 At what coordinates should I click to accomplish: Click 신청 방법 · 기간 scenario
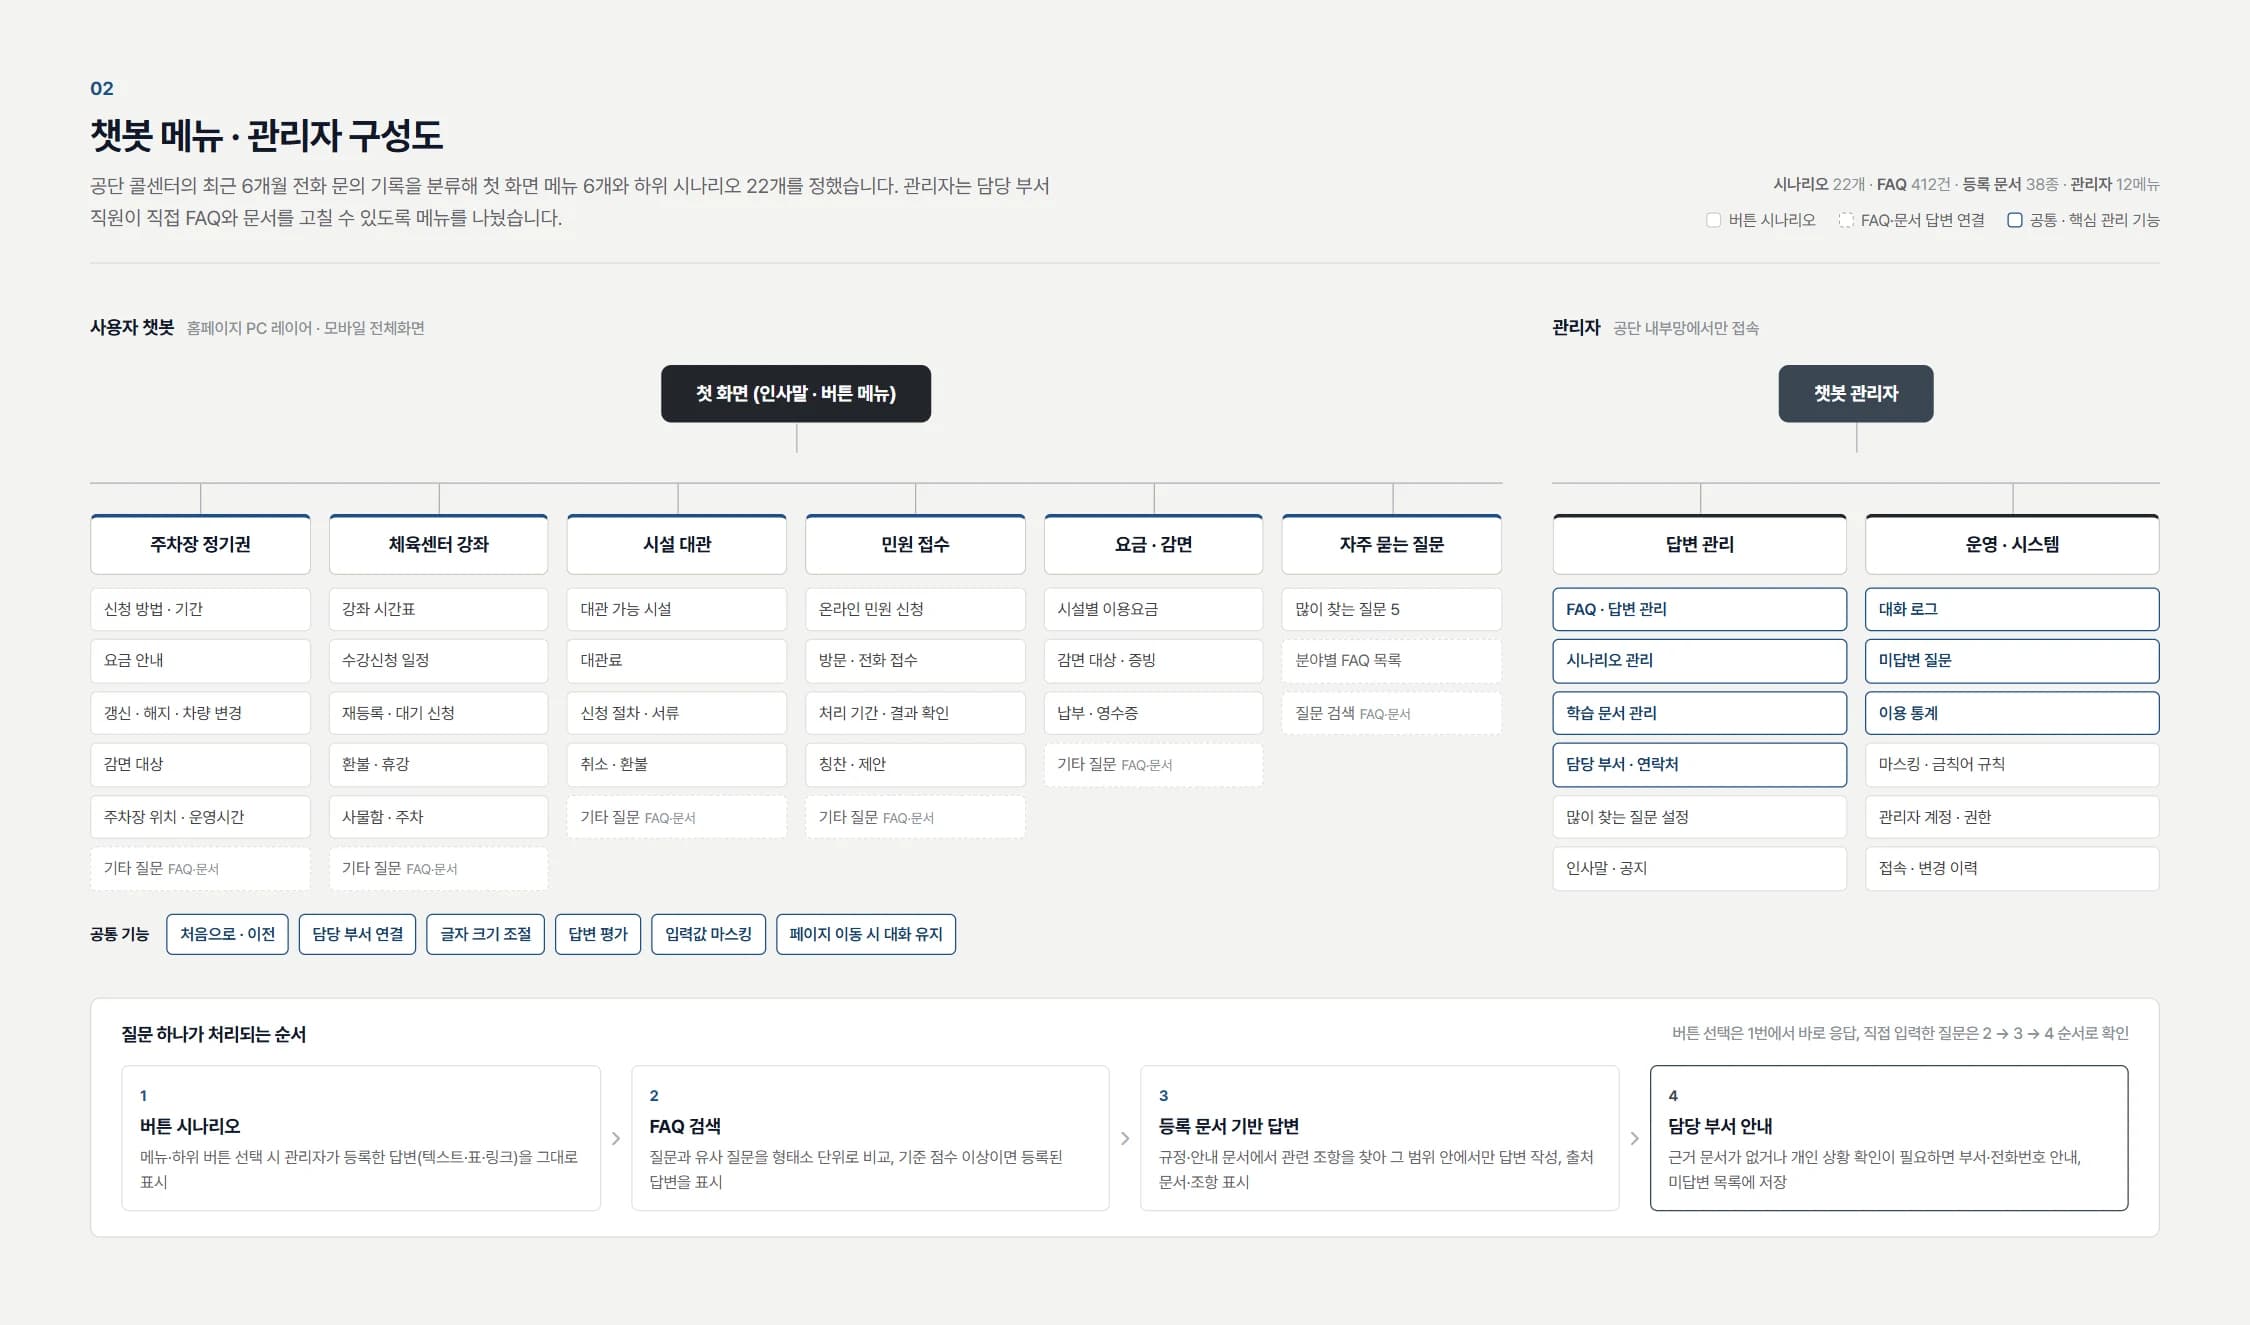200,609
